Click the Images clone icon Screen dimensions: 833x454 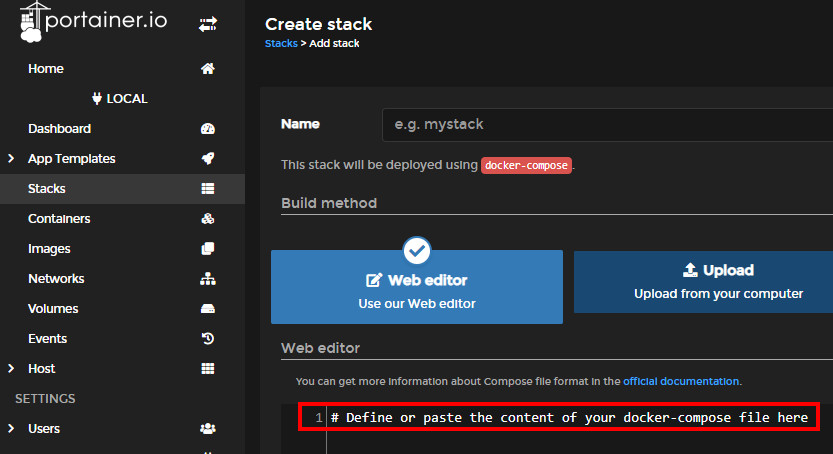208,249
